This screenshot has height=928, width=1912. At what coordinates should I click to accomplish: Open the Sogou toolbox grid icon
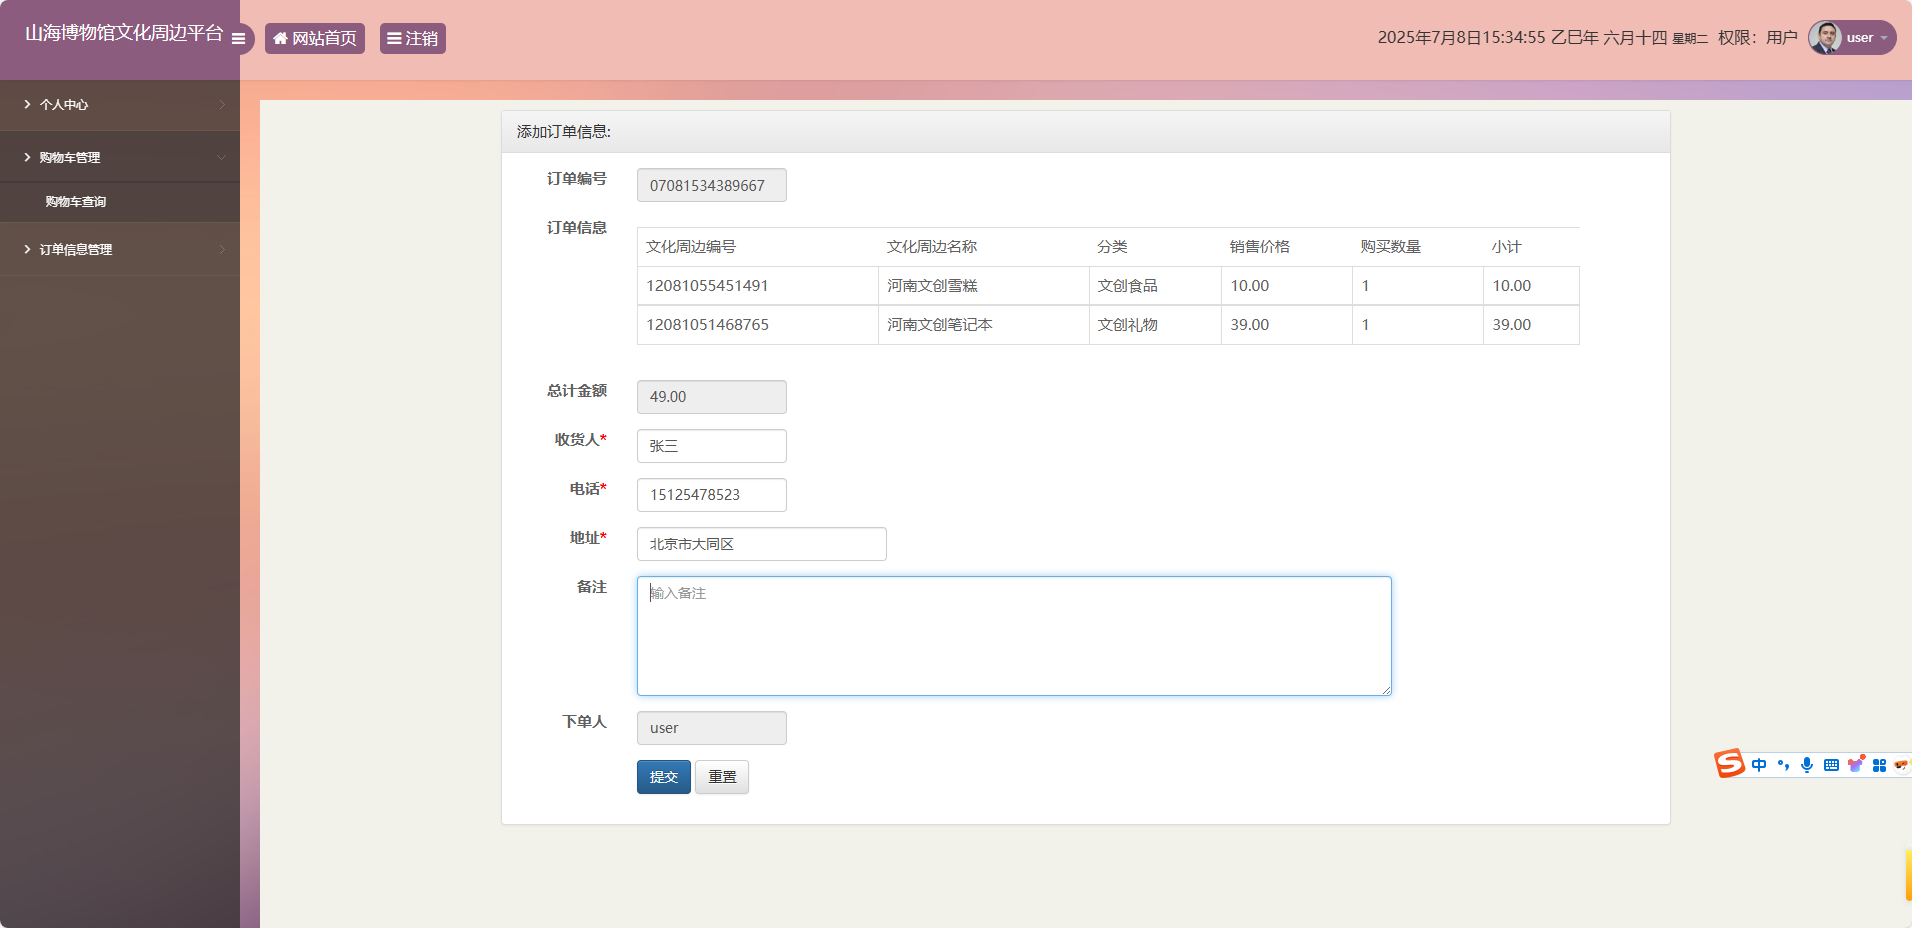1881,764
